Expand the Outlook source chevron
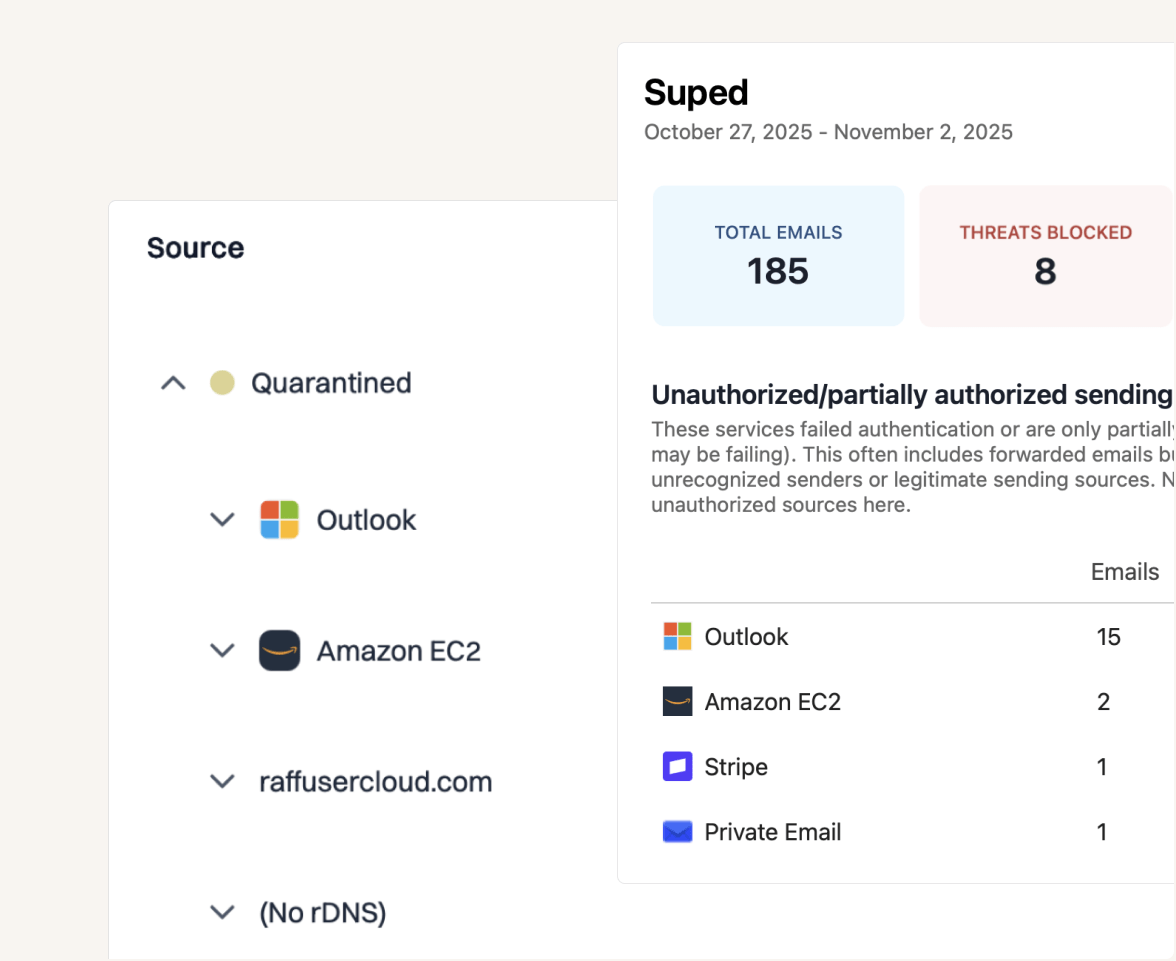 click(x=222, y=520)
